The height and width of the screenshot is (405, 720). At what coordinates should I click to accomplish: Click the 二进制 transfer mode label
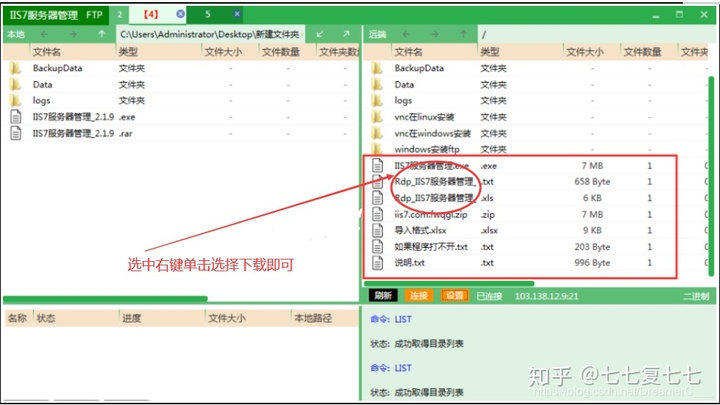point(696,296)
